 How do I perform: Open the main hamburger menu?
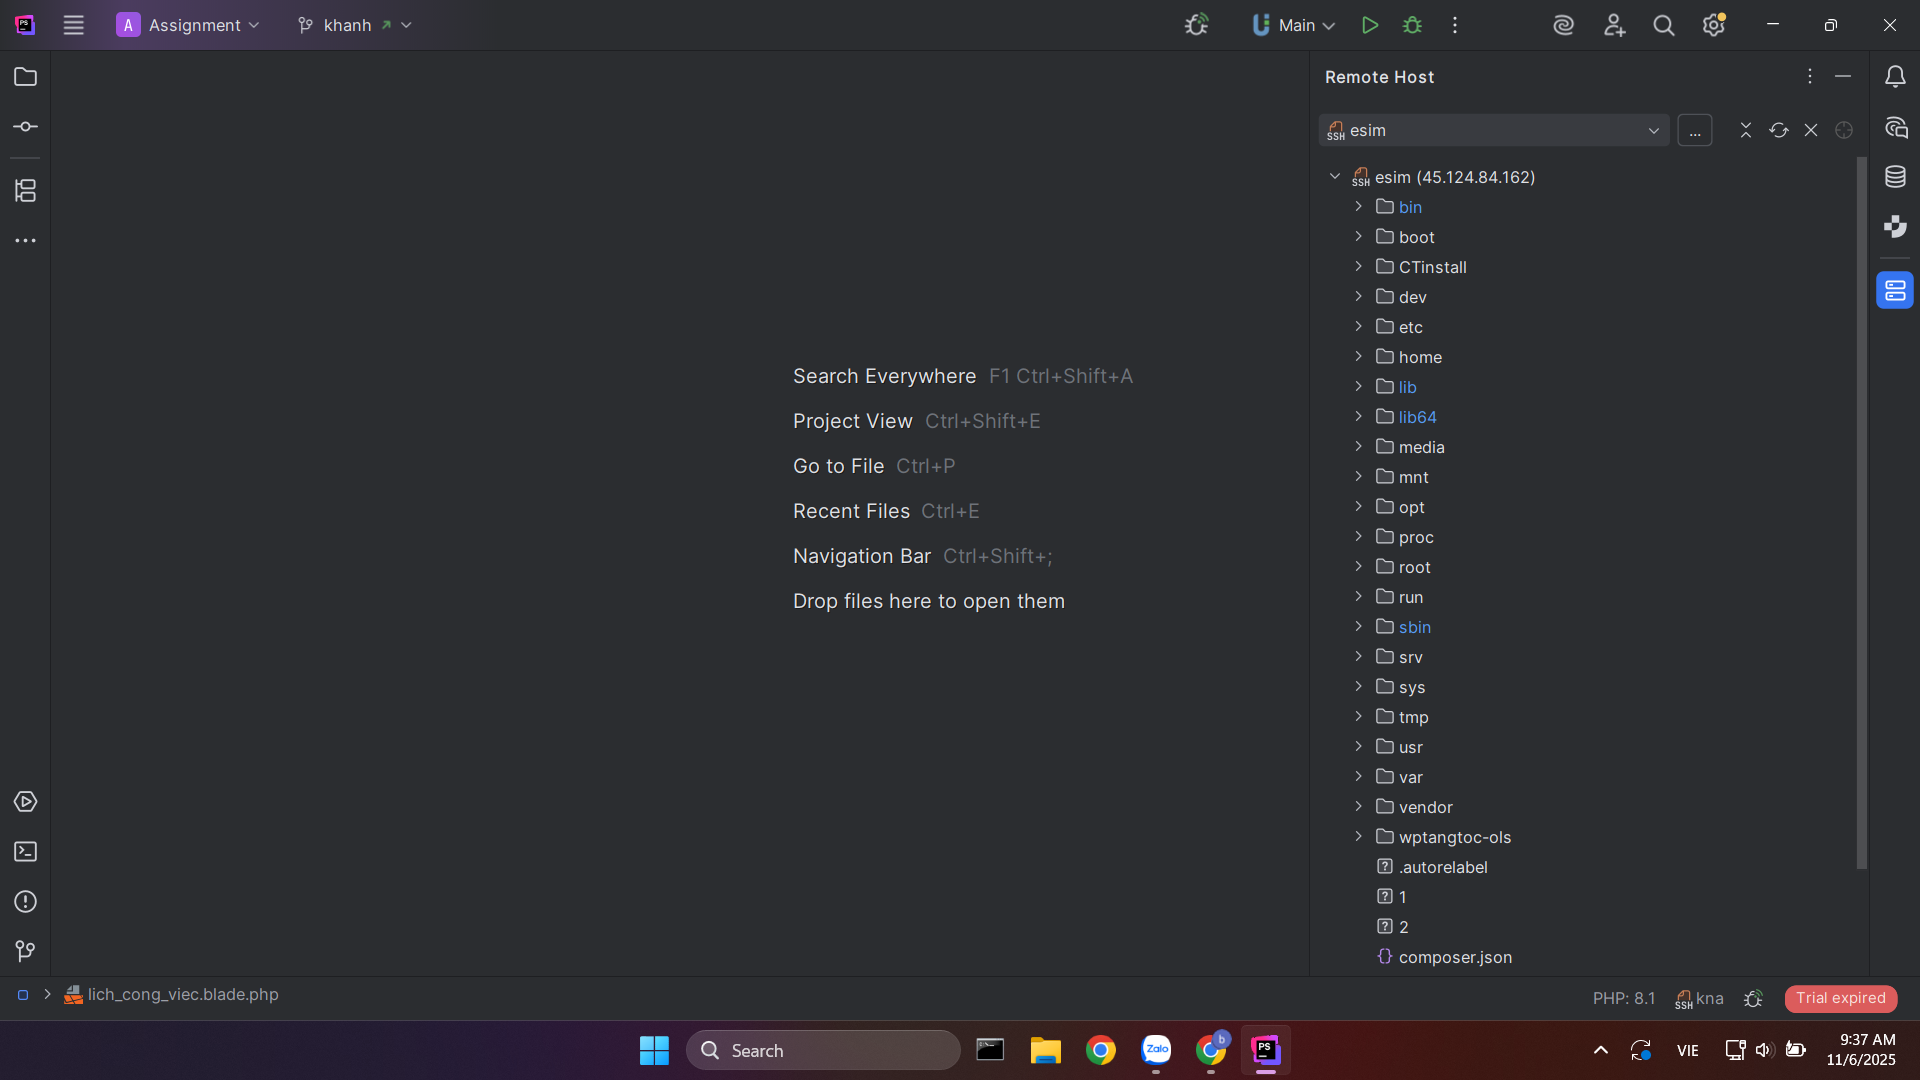(x=73, y=25)
